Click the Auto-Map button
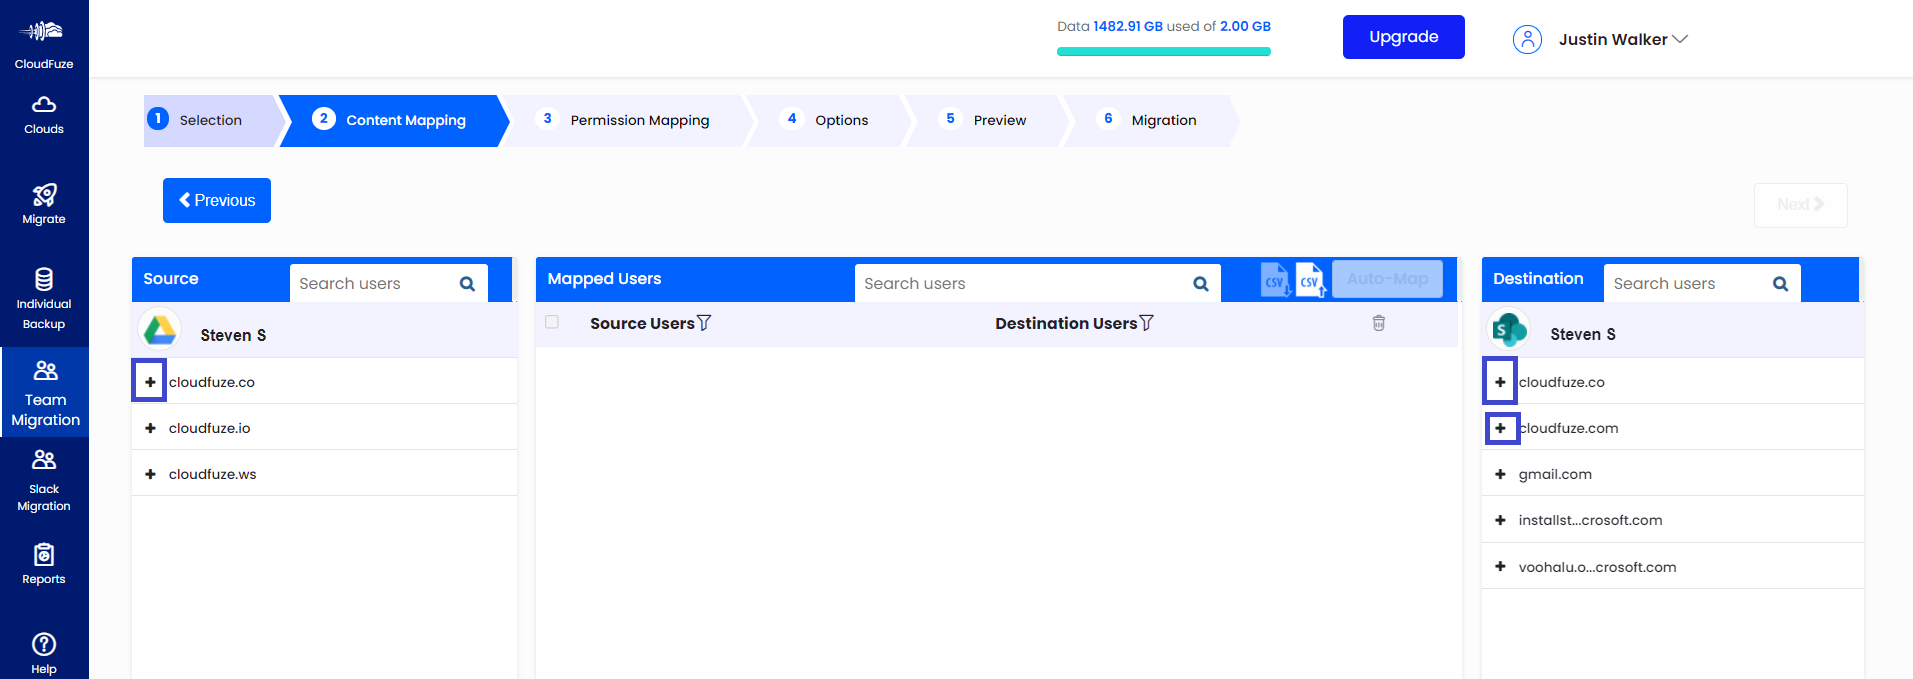 1388,279
